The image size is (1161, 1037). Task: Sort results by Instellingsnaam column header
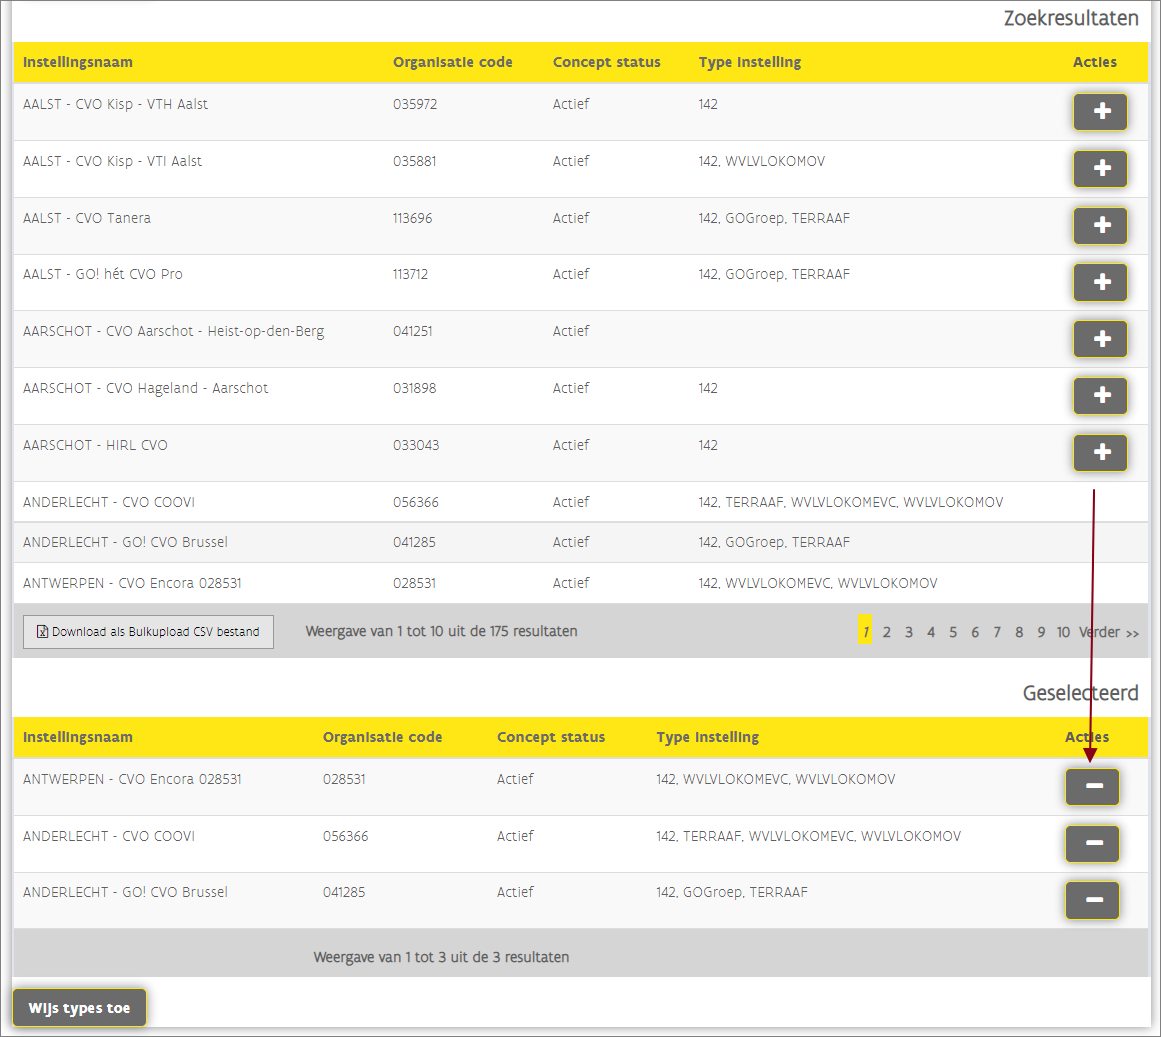[x=78, y=62]
